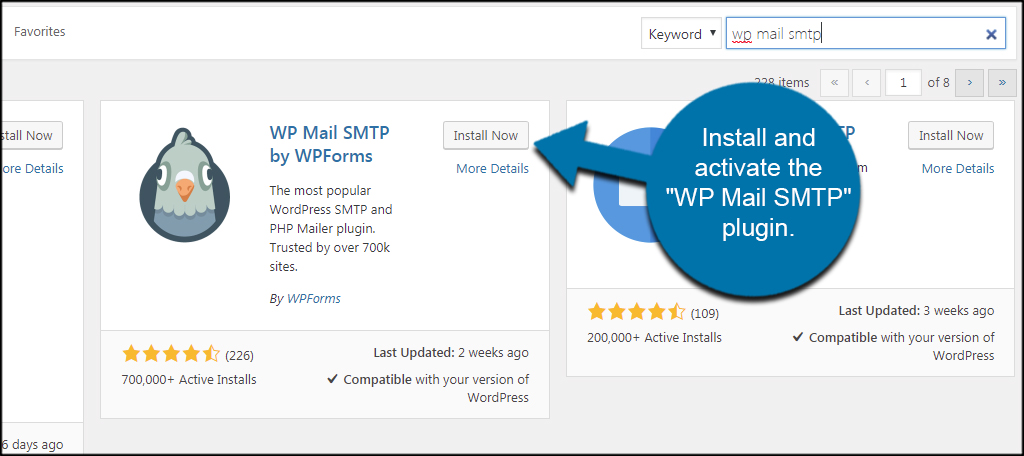Jump to the last results page arrow
The height and width of the screenshot is (456, 1024).
click(x=1001, y=83)
